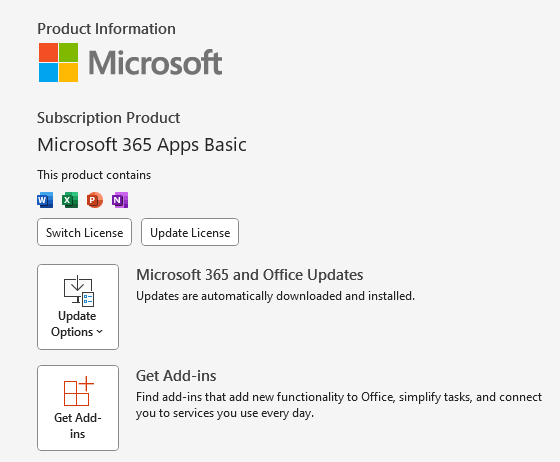Click 'Updates are automatically downloaded and installed' text

click(275, 296)
